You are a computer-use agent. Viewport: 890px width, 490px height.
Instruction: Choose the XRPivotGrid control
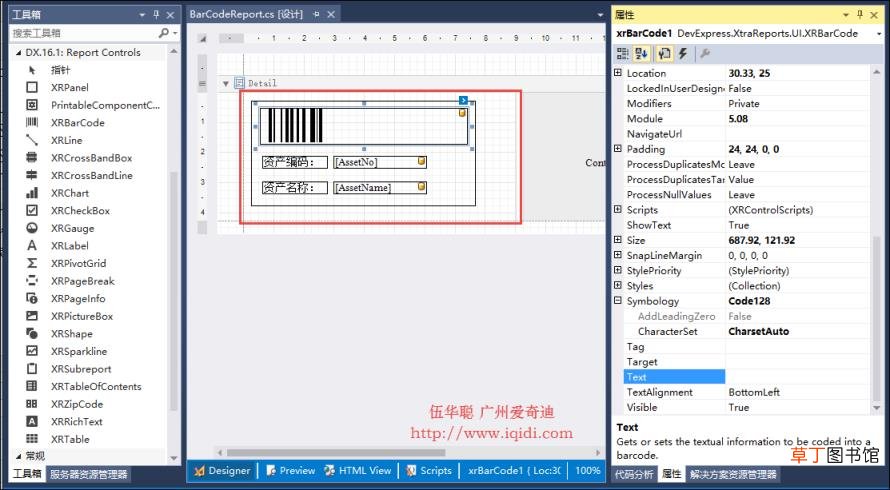(x=78, y=263)
